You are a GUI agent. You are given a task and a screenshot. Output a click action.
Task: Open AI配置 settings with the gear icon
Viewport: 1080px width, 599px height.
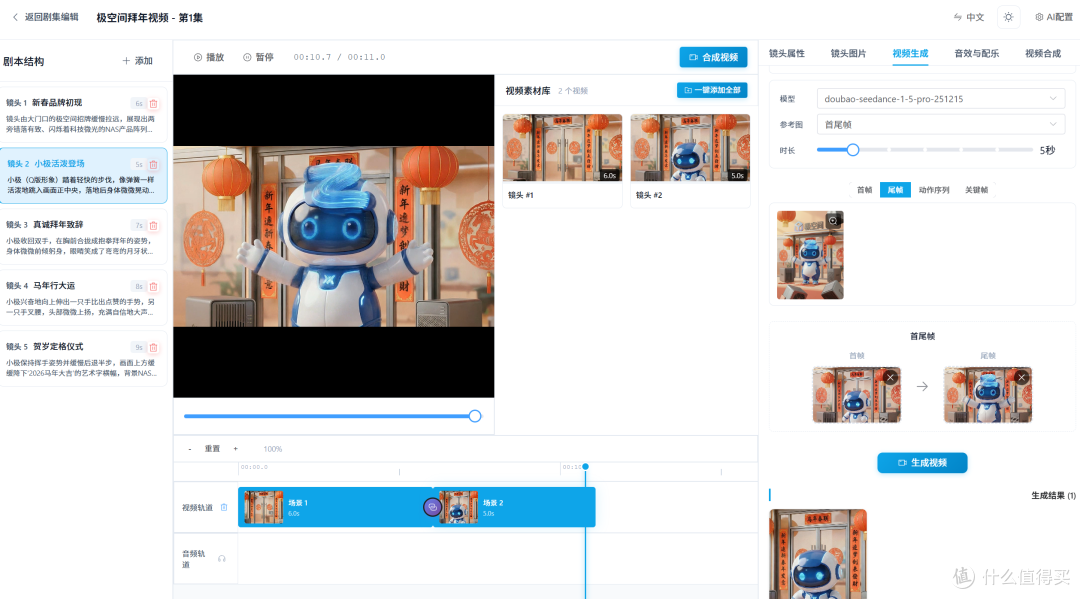click(1039, 17)
